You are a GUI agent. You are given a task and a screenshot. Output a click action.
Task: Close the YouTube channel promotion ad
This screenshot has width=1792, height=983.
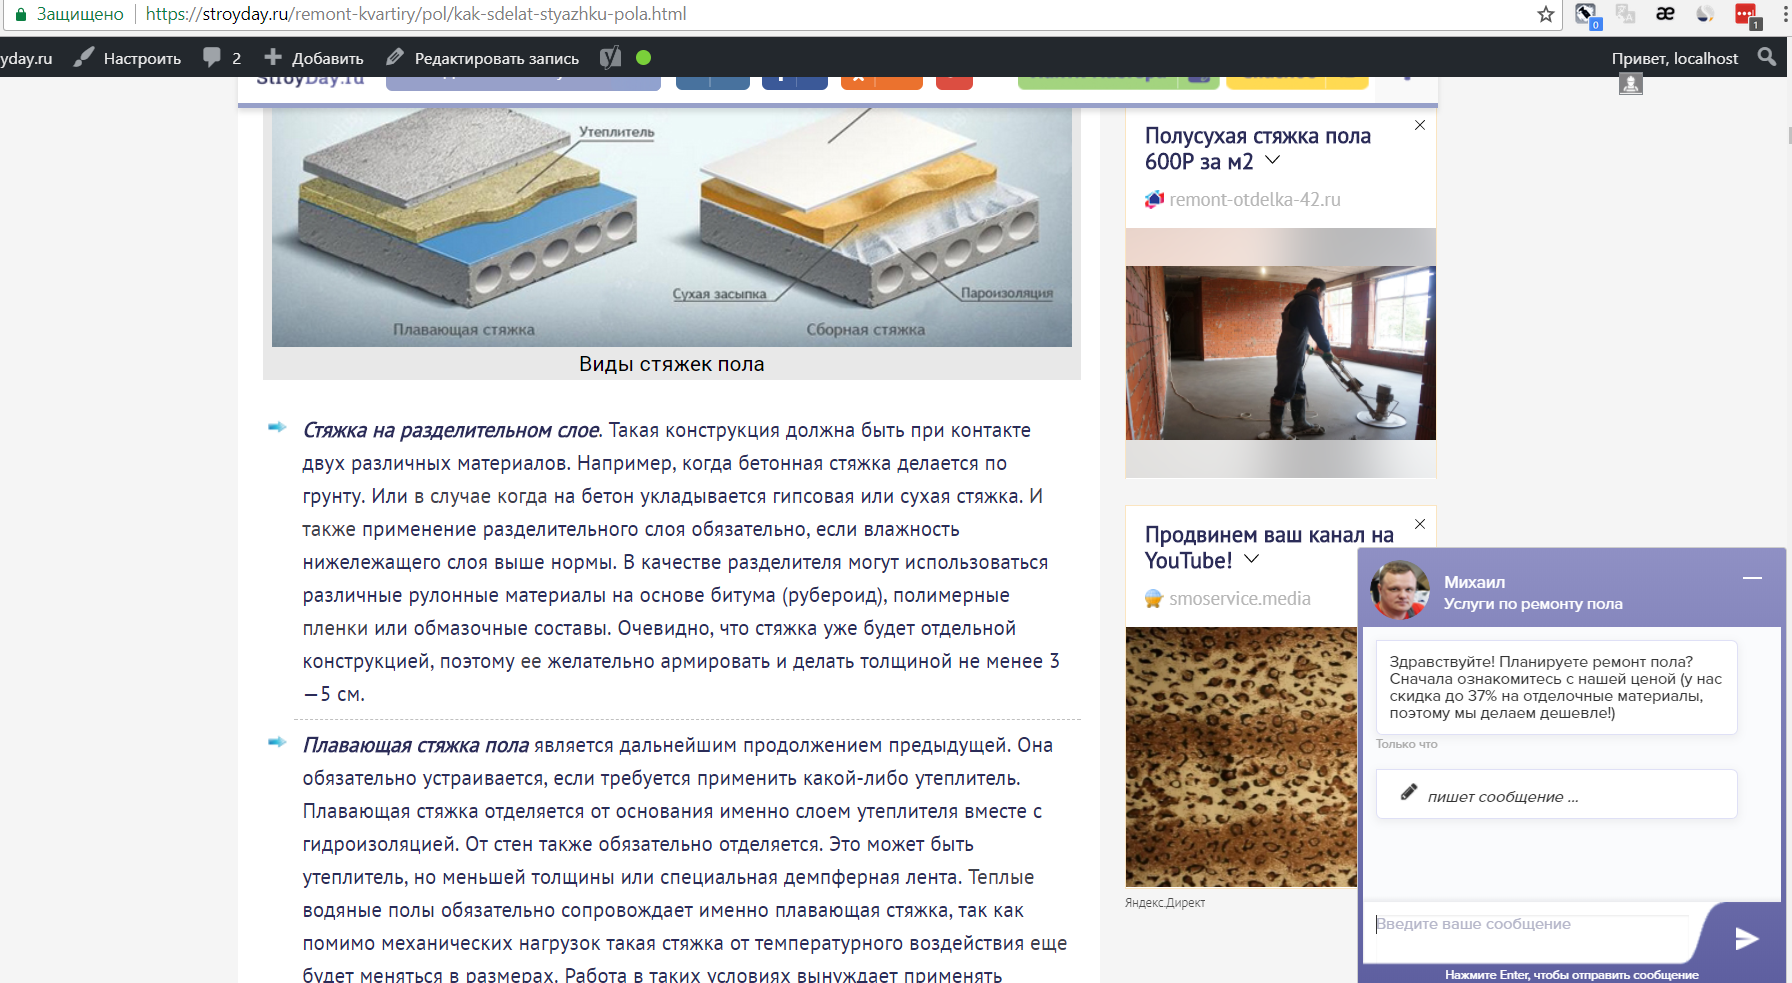point(1420,524)
